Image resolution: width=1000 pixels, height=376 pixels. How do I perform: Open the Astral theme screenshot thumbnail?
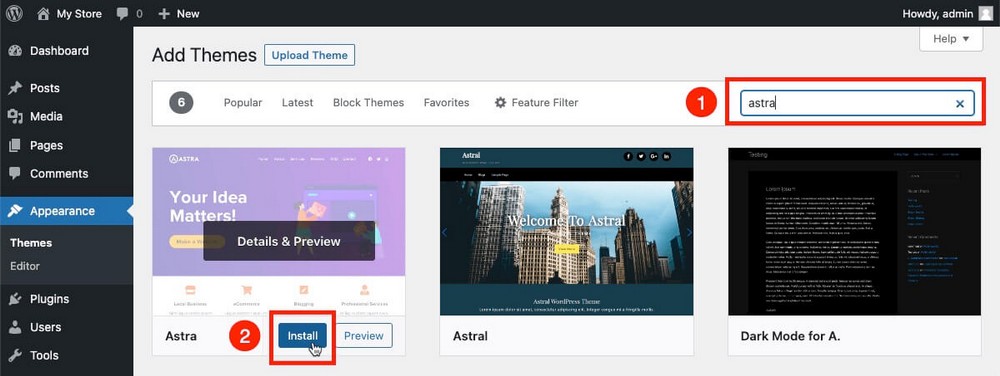[566, 231]
